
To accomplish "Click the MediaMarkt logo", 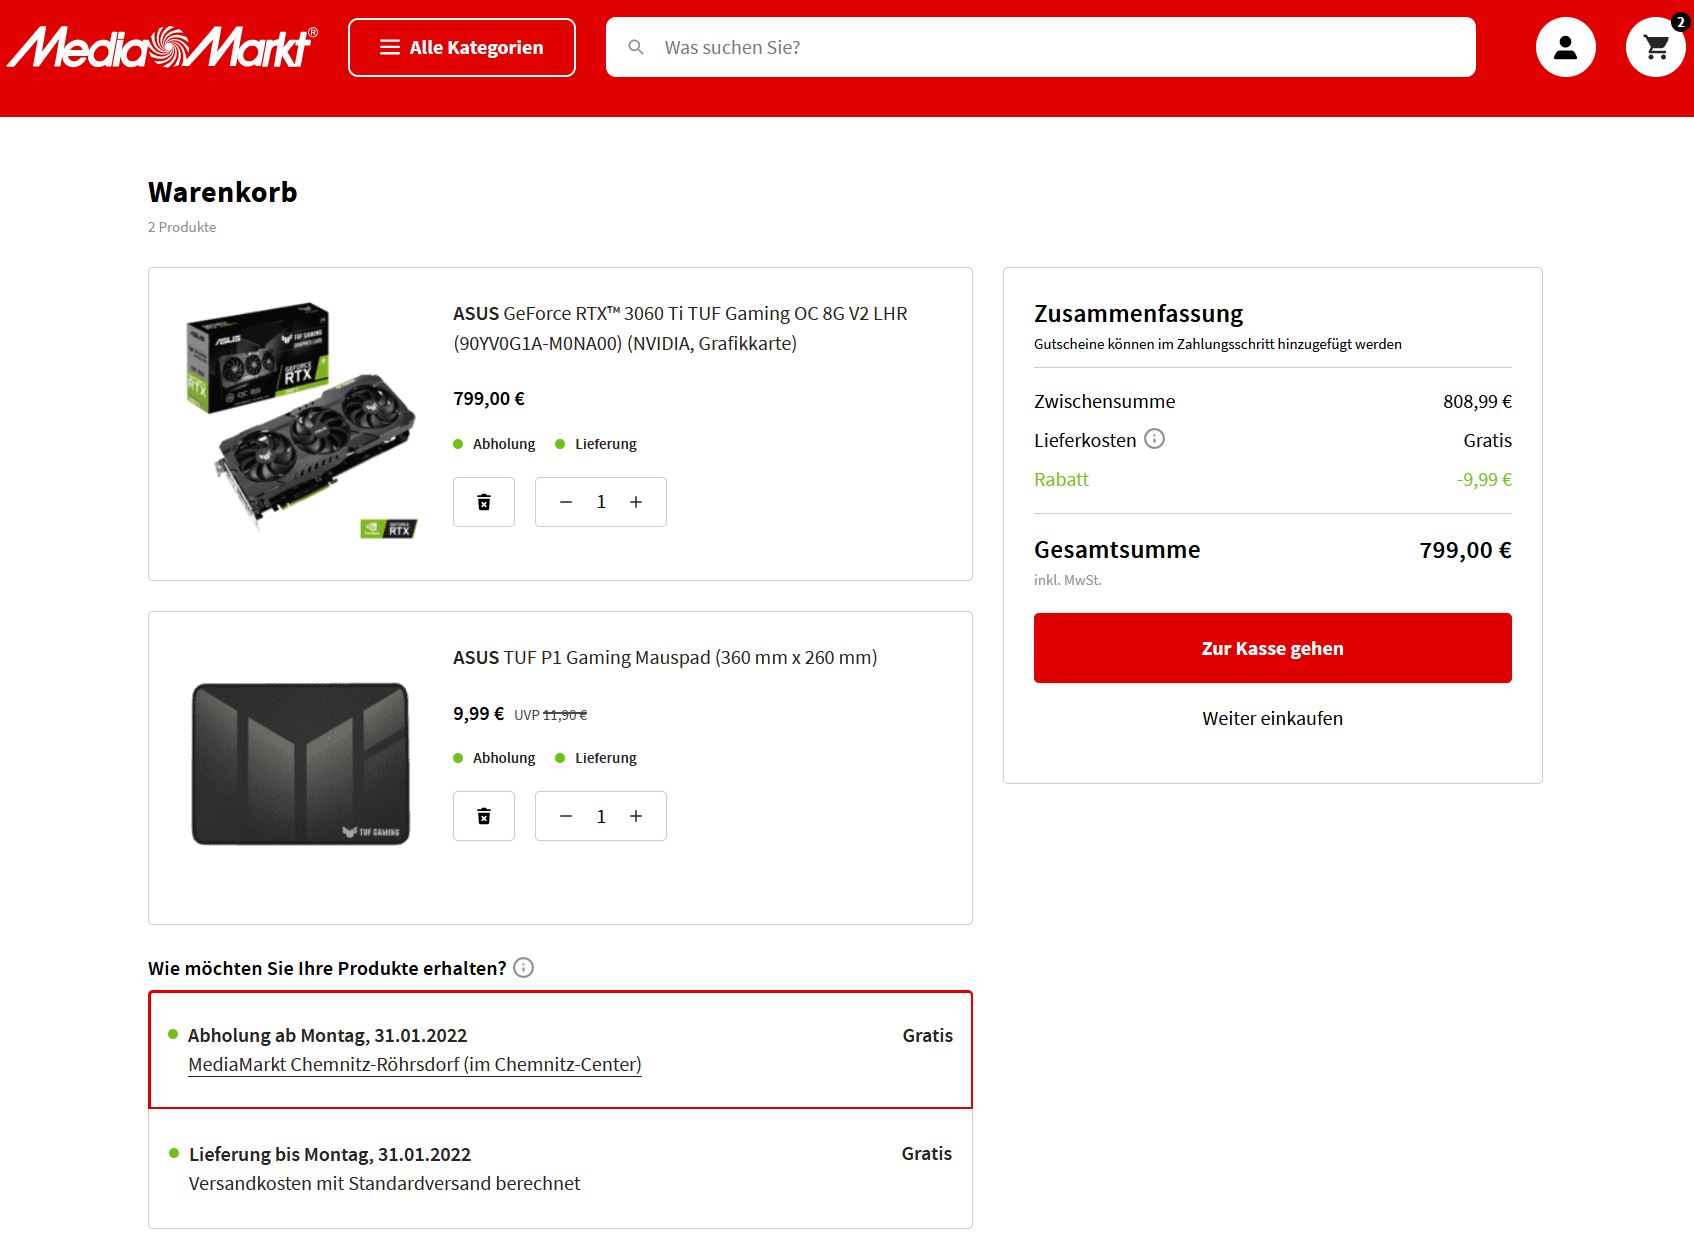I will coord(163,47).
